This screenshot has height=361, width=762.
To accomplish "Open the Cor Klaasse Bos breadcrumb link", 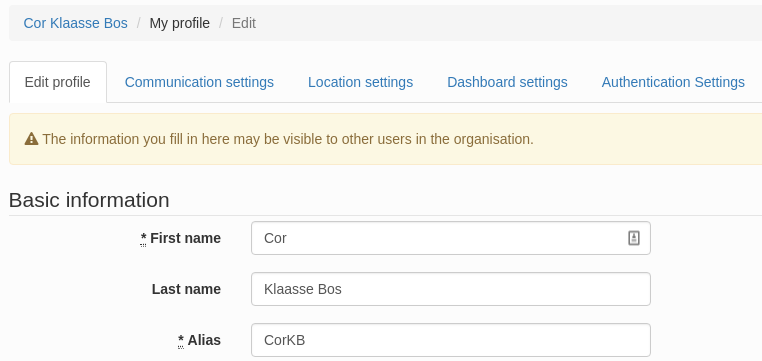I will 76,23.
